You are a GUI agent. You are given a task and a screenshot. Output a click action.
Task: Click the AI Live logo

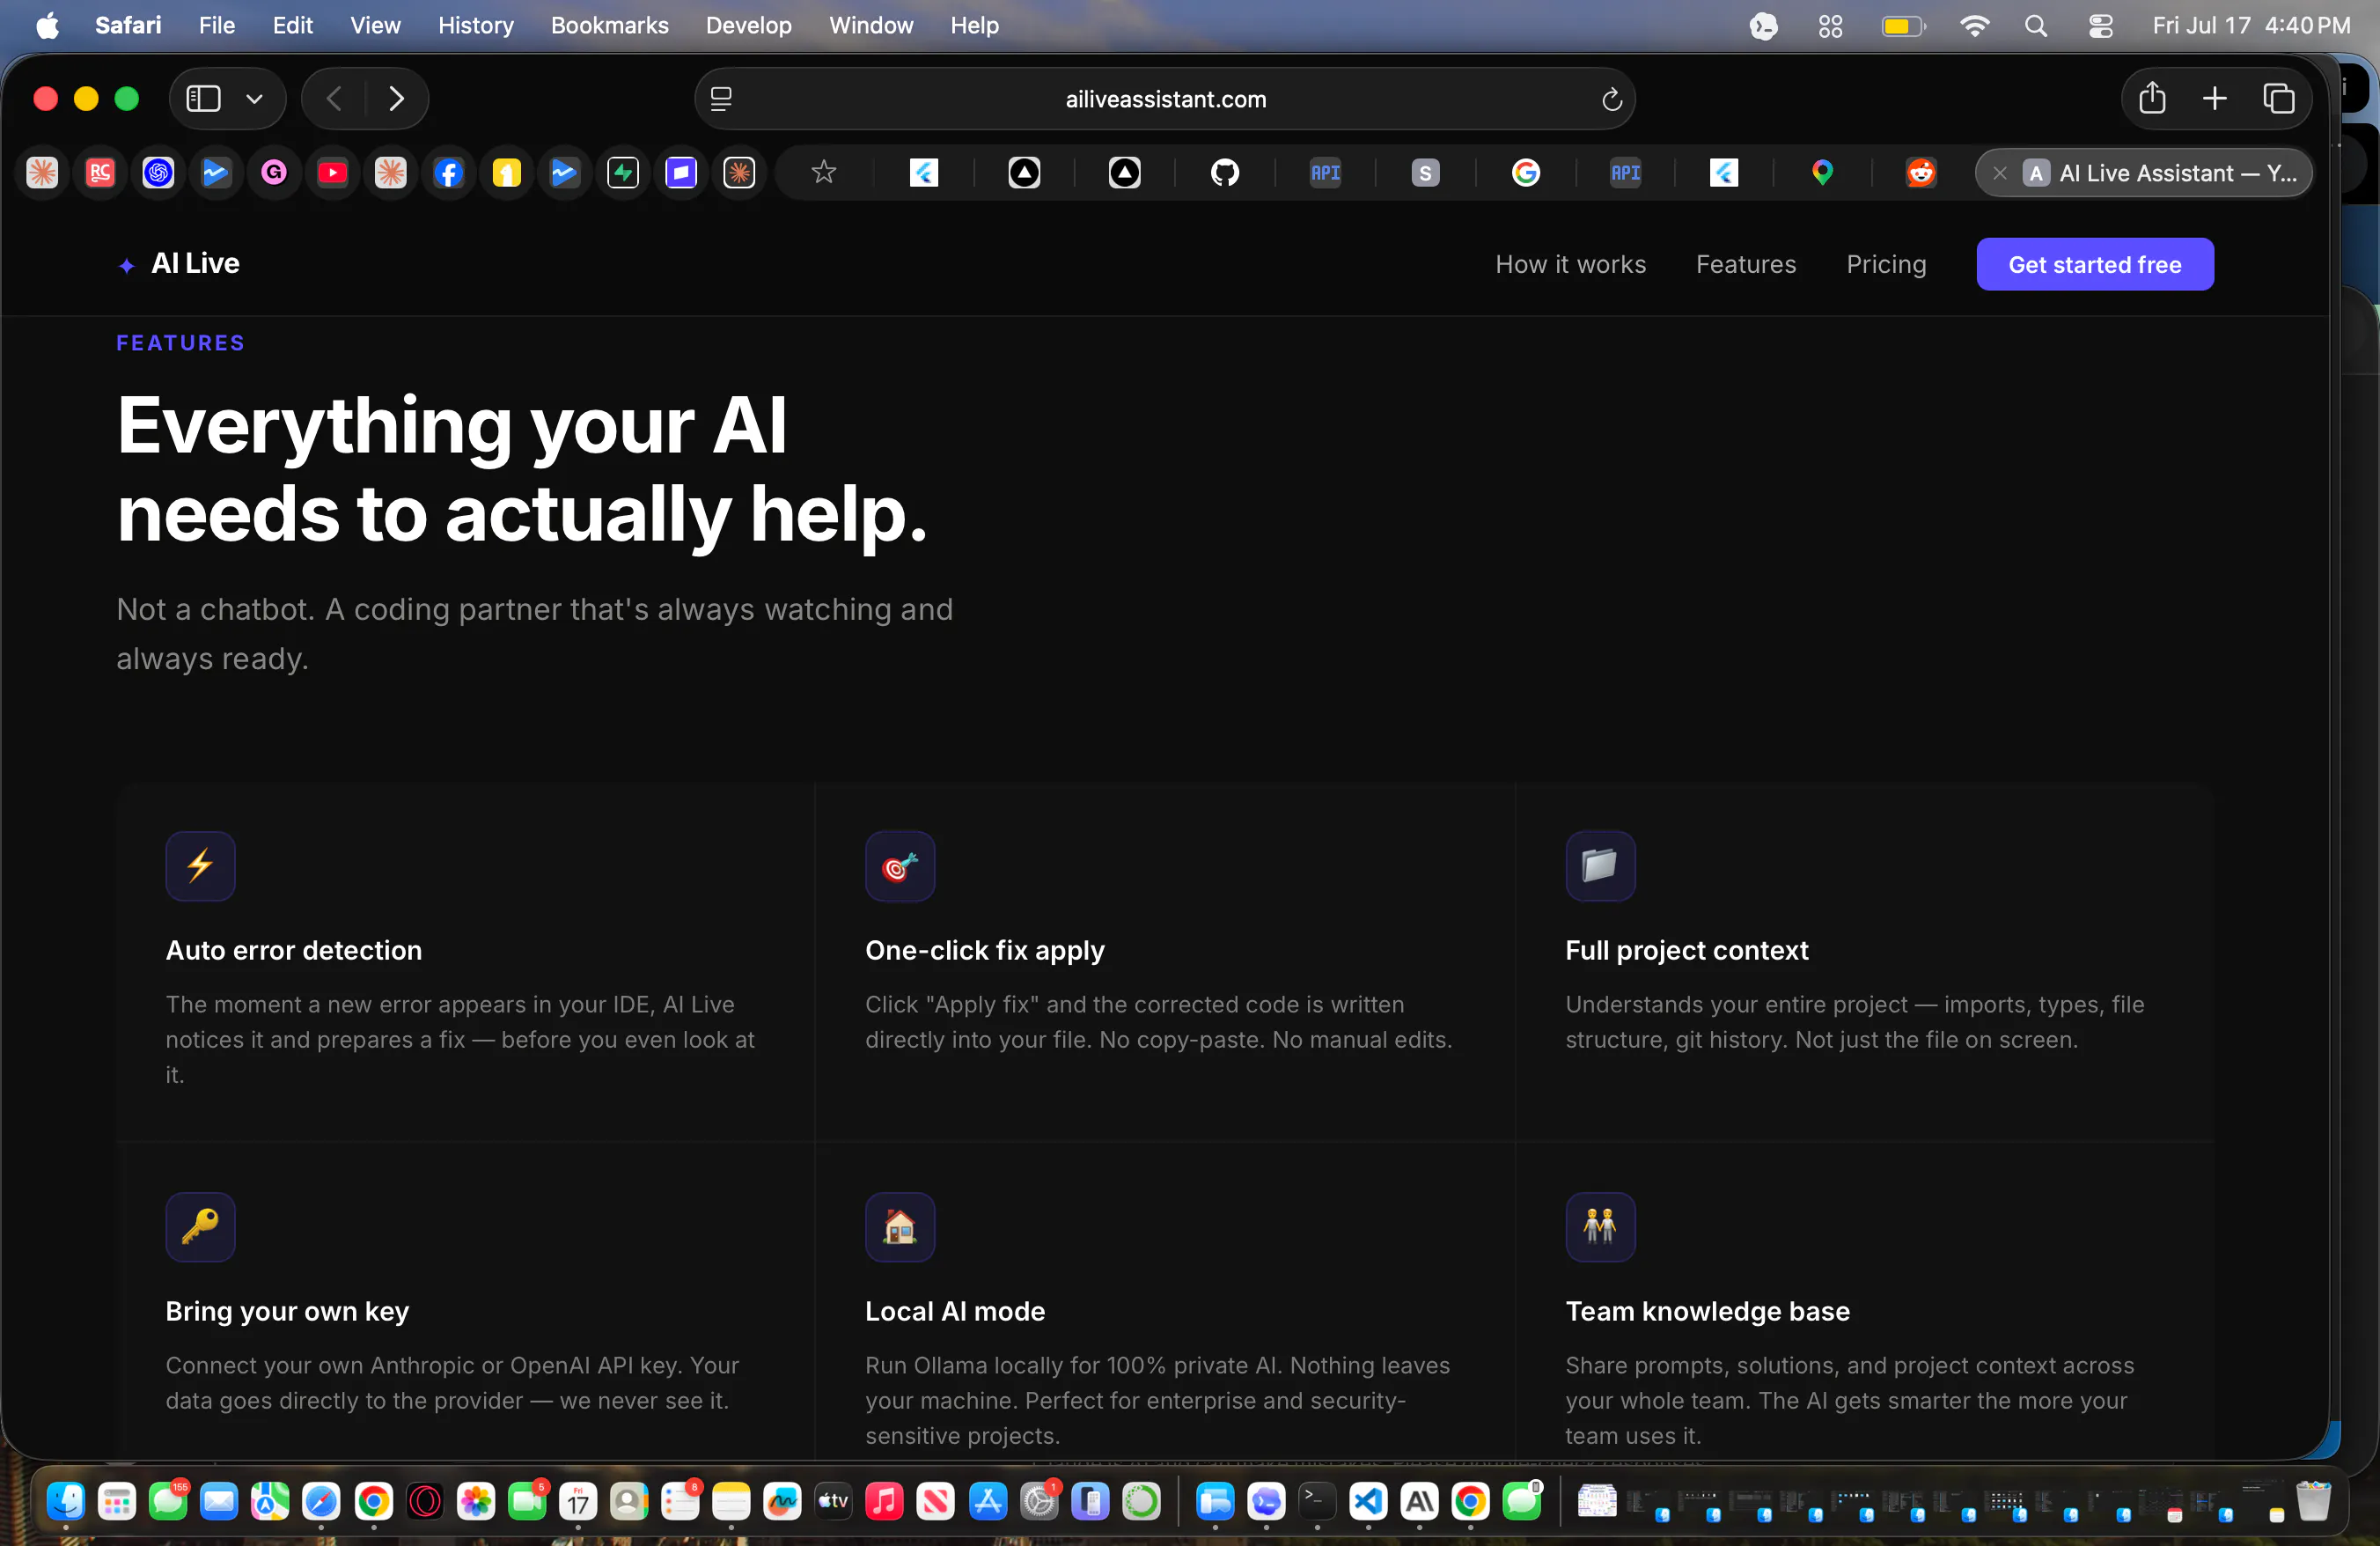[179, 263]
